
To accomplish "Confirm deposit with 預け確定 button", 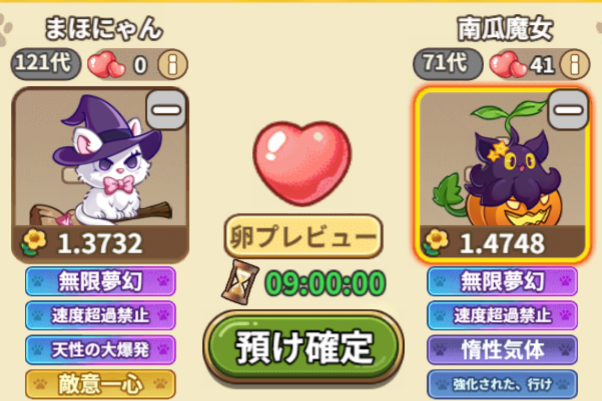I will pyautogui.click(x=303, y=347).
